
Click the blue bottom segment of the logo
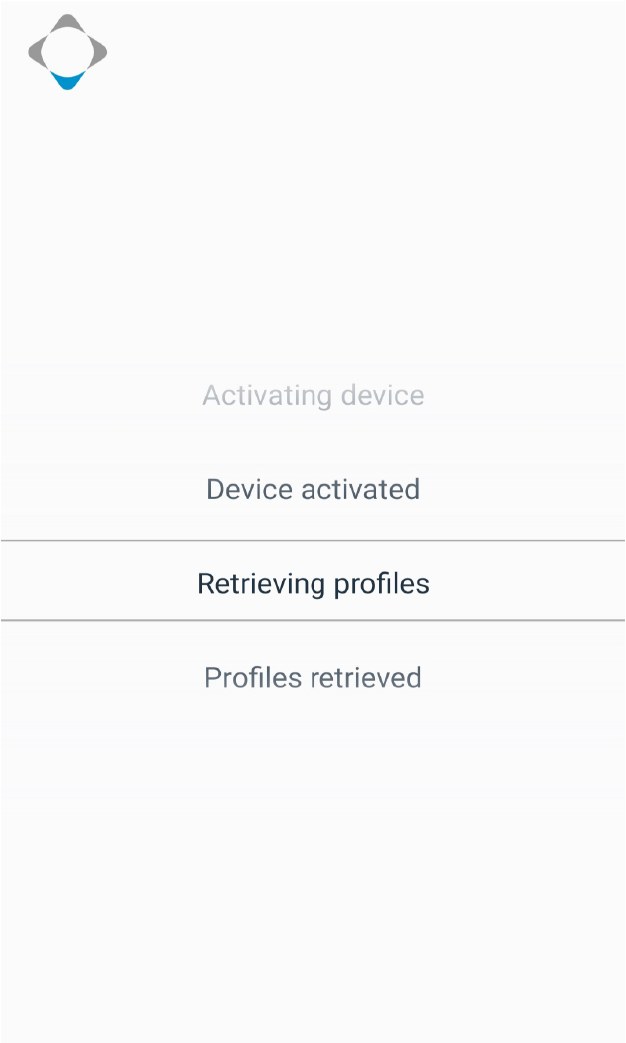pos(67,81)
